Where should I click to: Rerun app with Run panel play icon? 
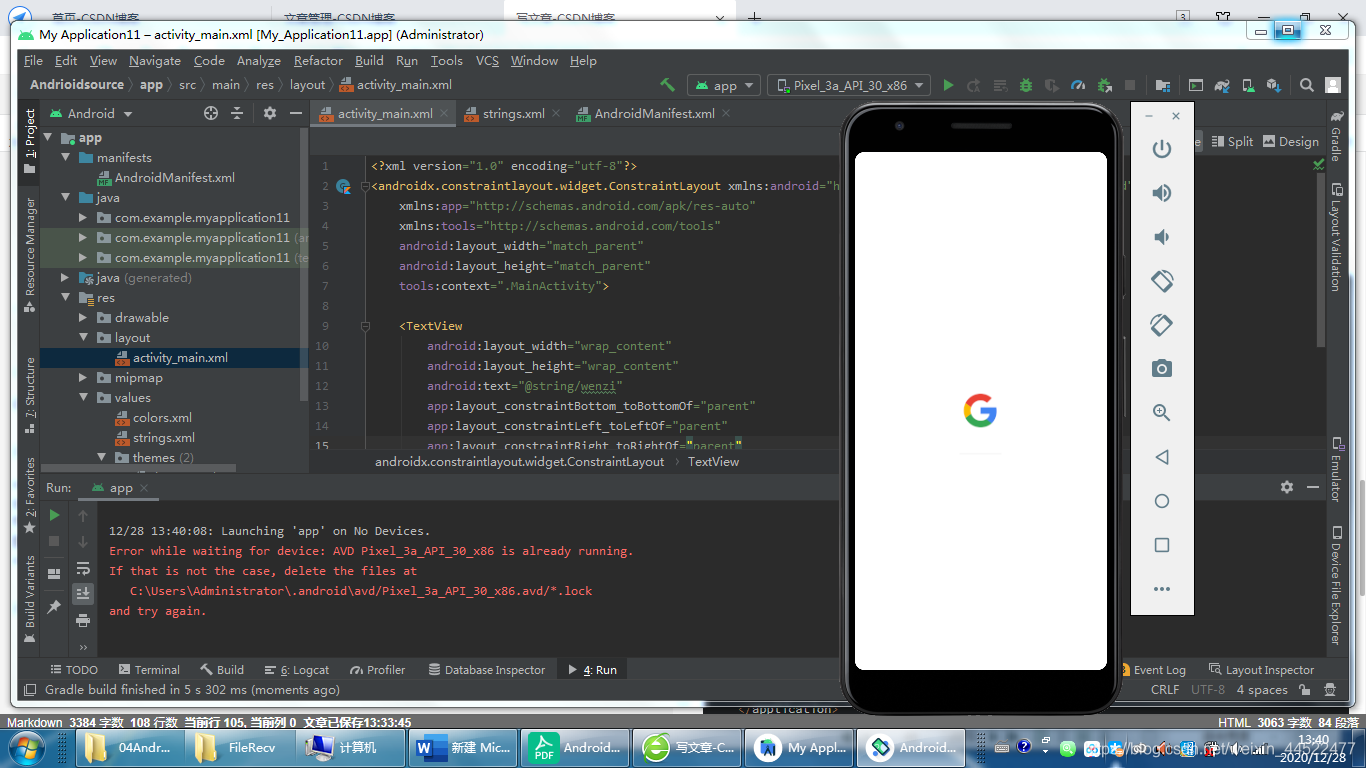pos(54,515)
